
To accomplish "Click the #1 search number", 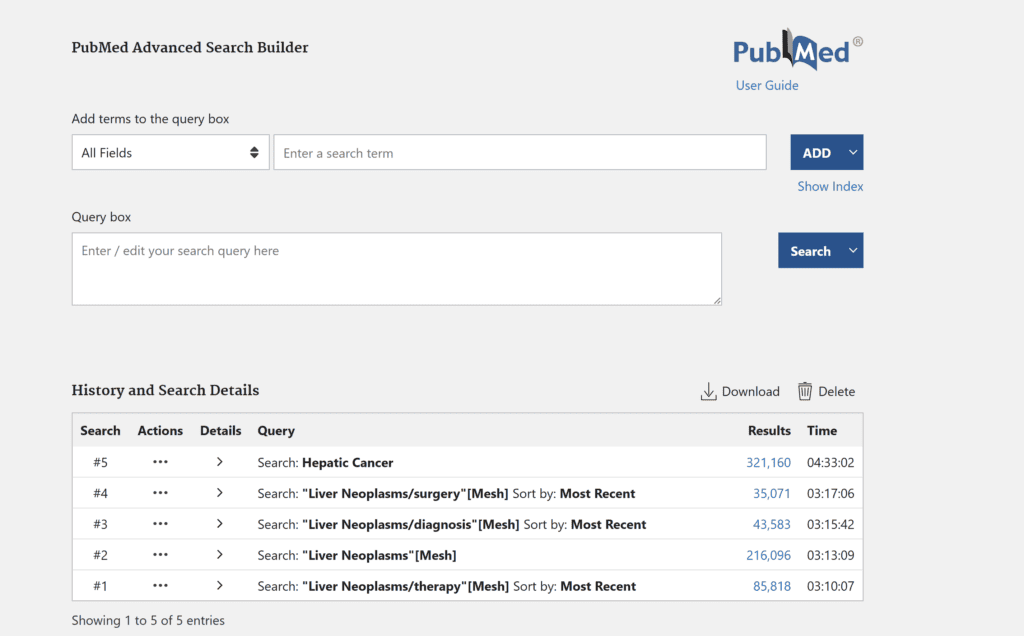I will 100,586.
